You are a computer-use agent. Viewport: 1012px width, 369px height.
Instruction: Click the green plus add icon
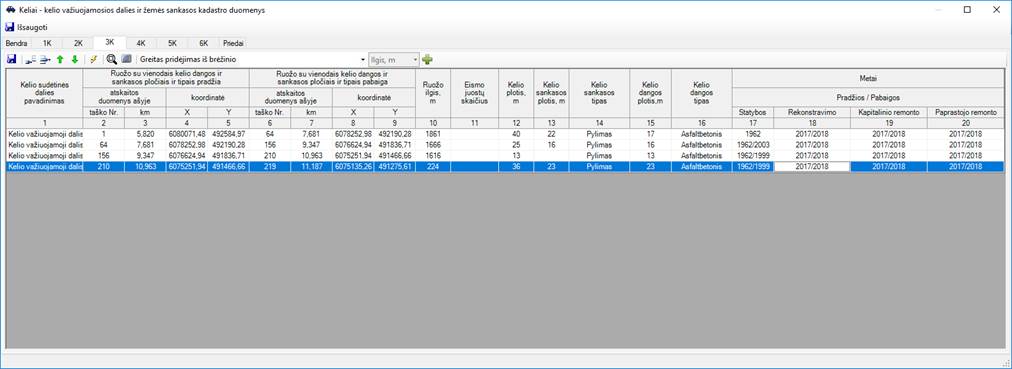click(x=427, y=59)
